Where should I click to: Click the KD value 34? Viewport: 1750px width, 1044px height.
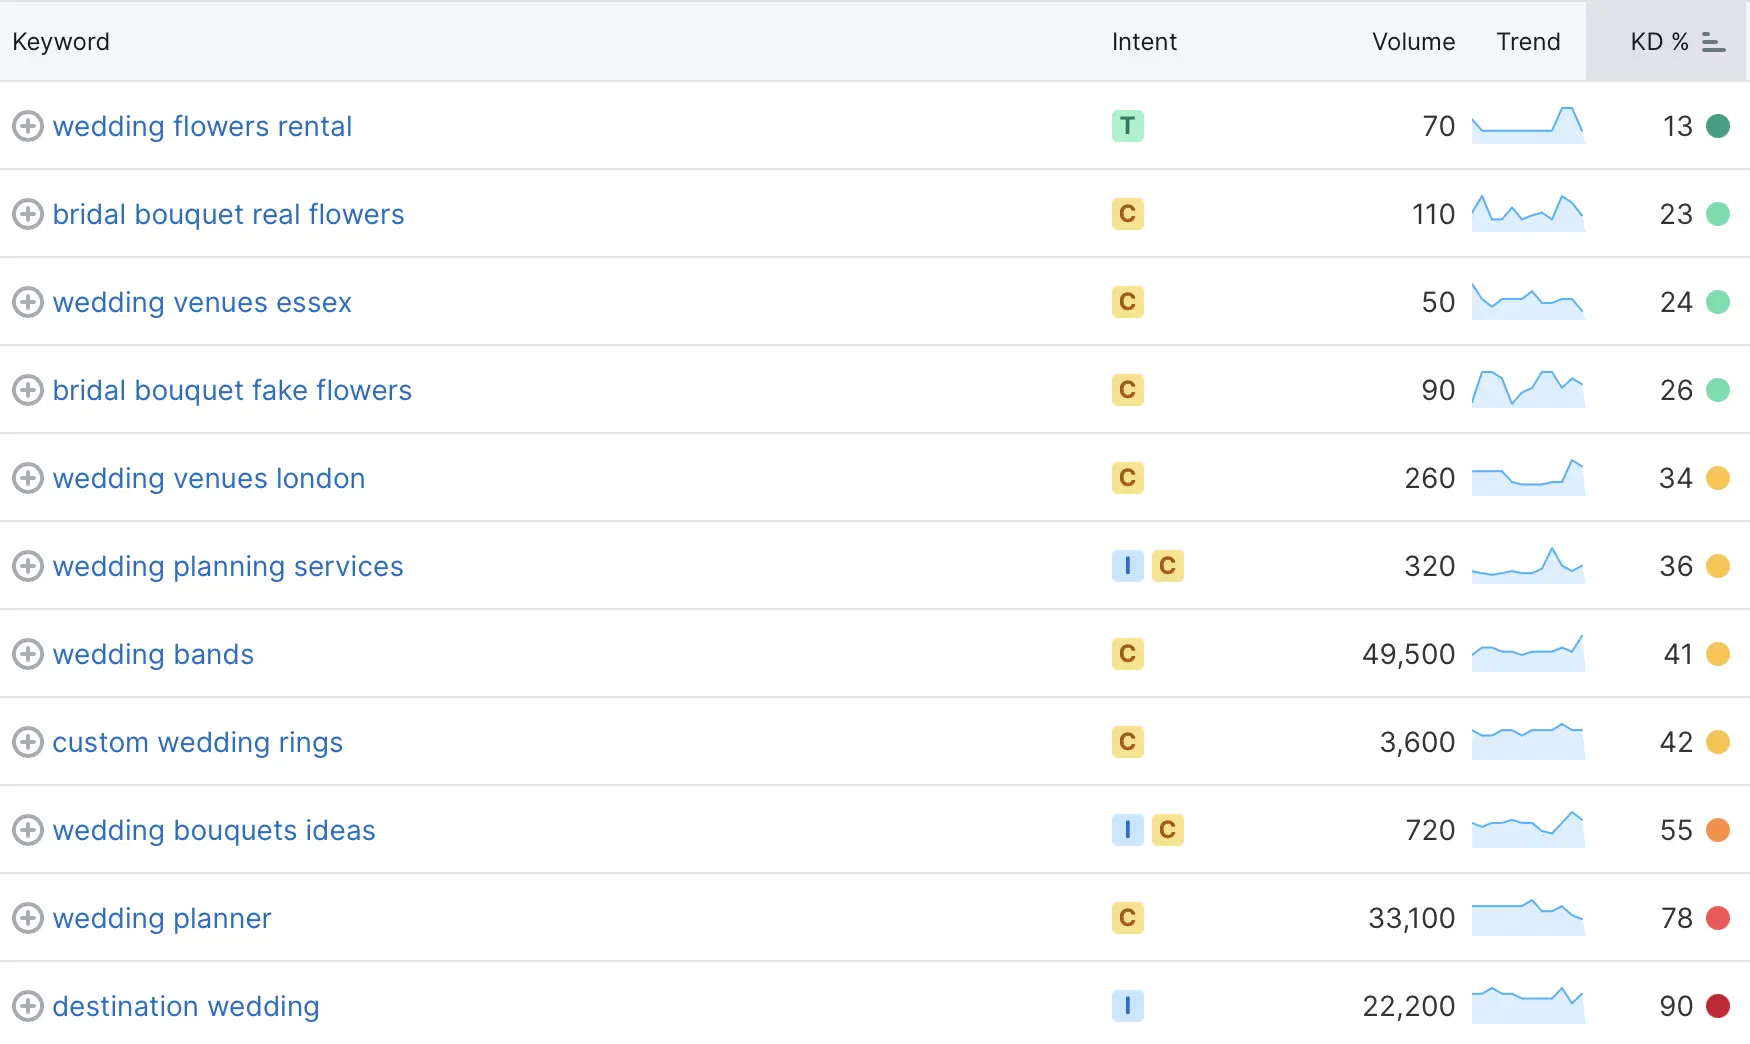[1676, 478]
